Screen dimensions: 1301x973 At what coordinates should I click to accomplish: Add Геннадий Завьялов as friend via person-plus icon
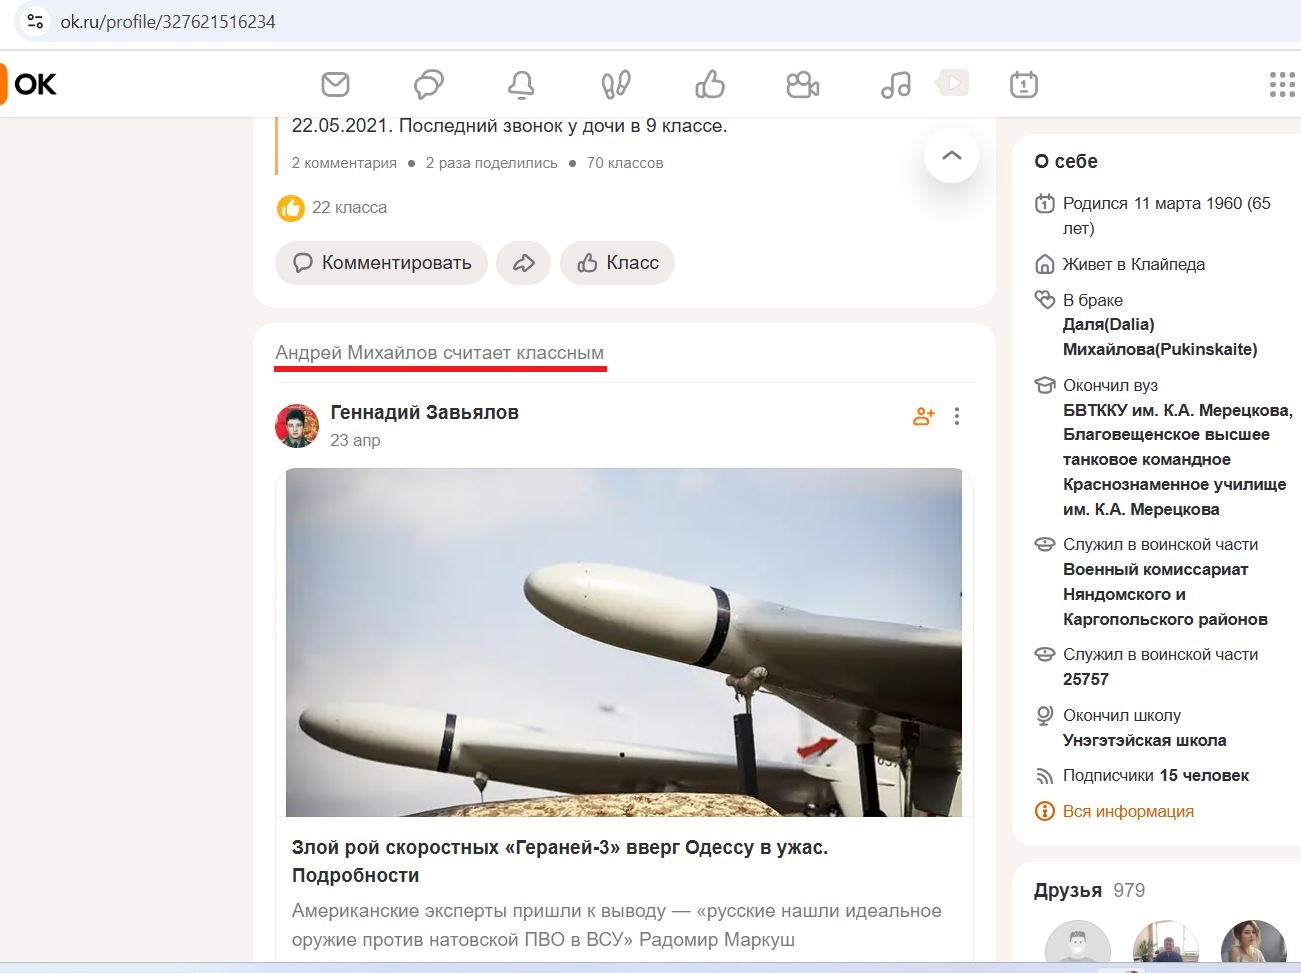click(921, 416)
